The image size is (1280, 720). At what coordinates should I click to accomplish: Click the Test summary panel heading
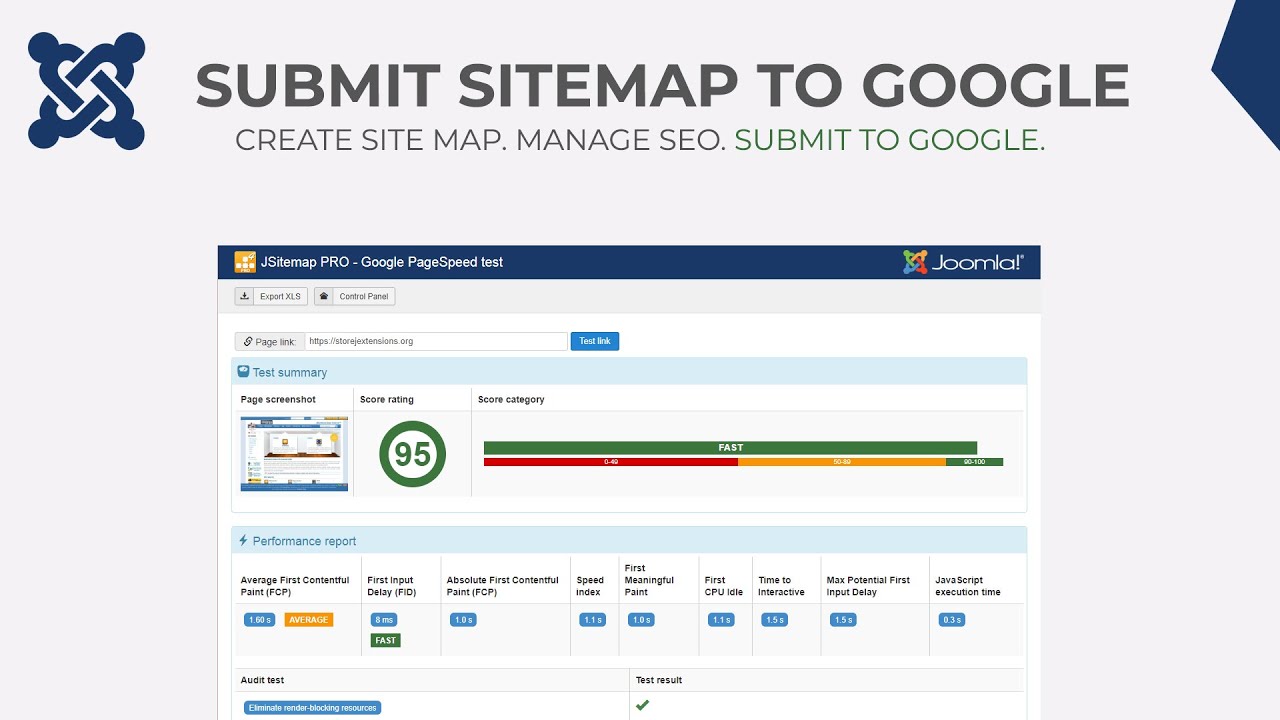(x=629, y=372)
